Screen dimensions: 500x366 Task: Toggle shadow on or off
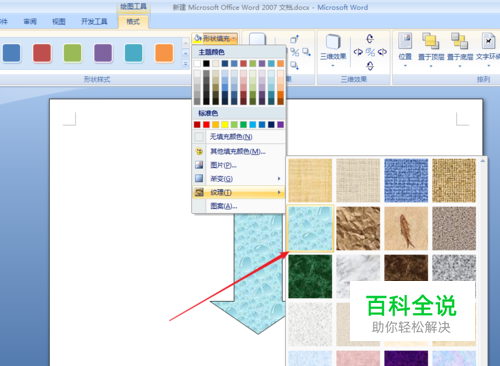pyautogui.click(x=295, y=52)
